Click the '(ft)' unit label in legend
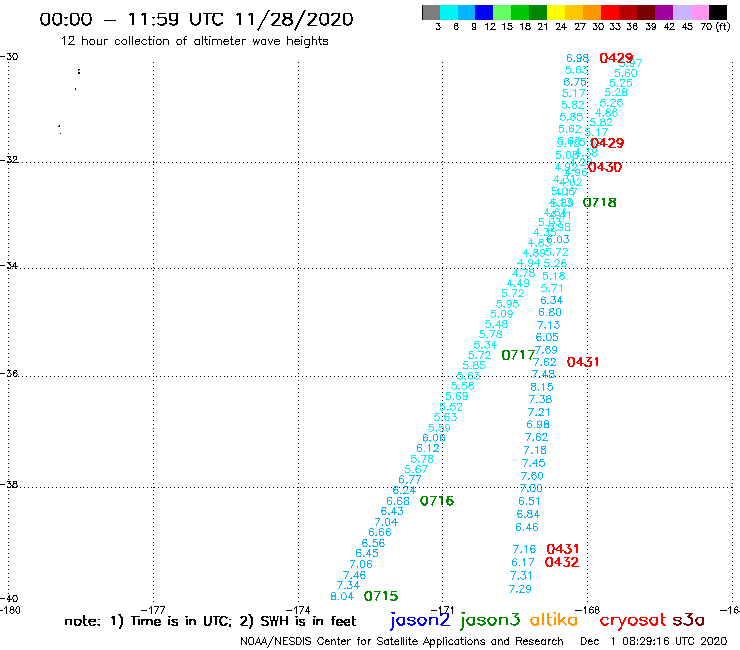Image resolution: width=740 pixels, height=650 pixels. 723,26
